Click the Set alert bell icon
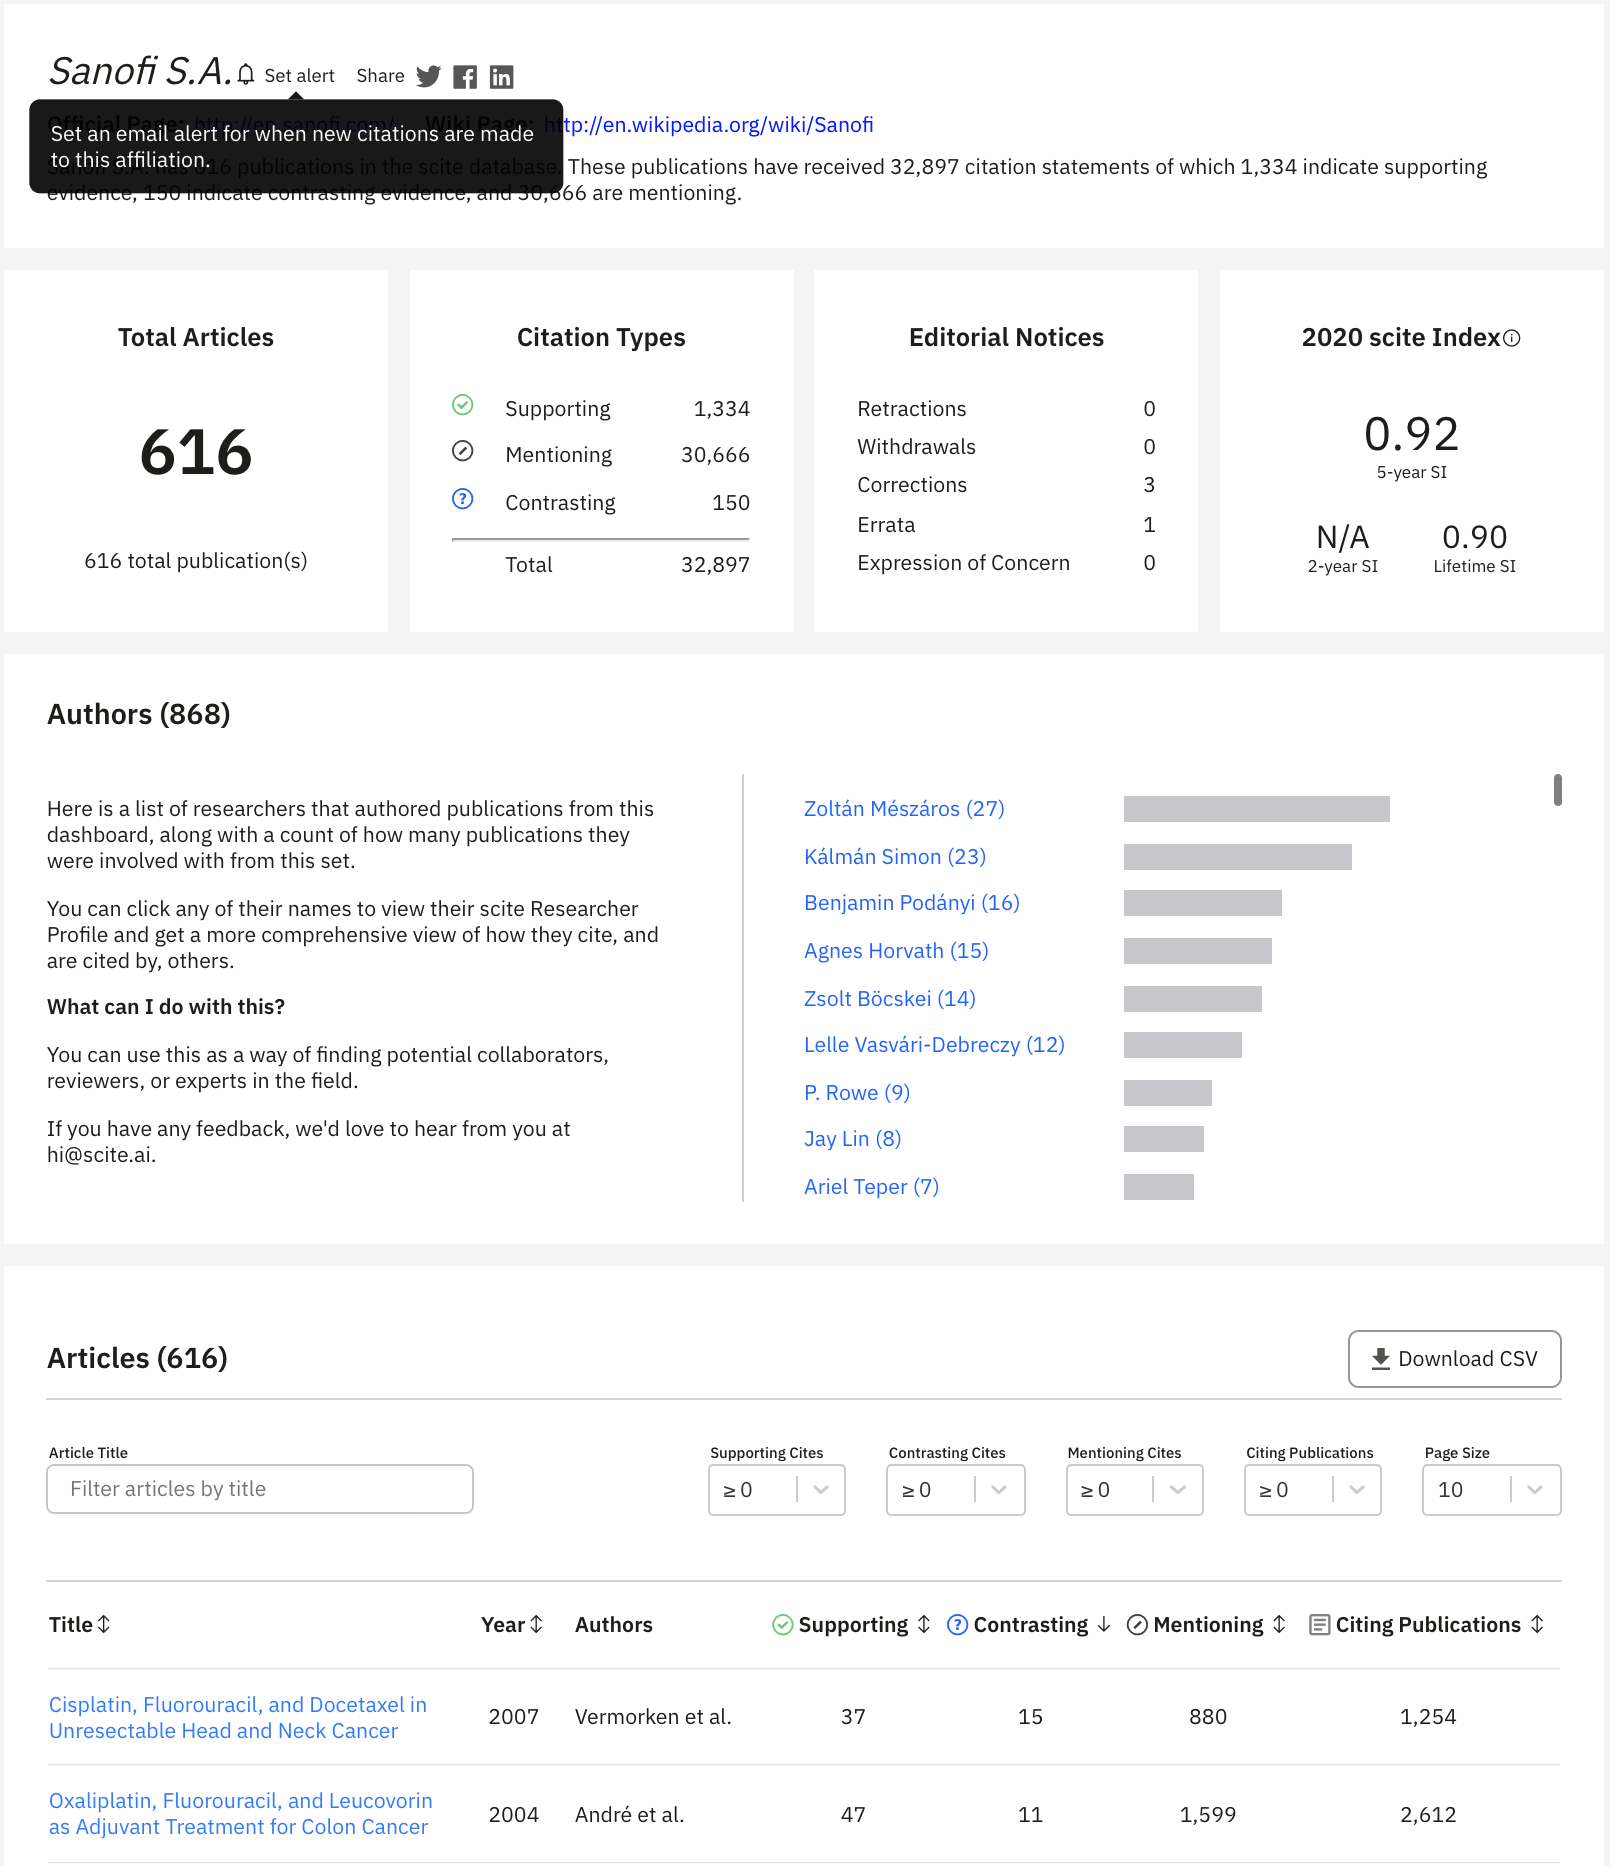Viewport: 1610px width, 1866px height. 246,75
